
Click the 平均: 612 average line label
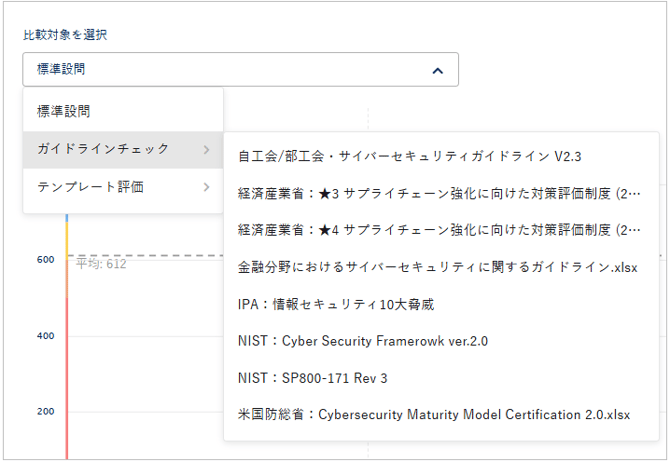[101, 264]
